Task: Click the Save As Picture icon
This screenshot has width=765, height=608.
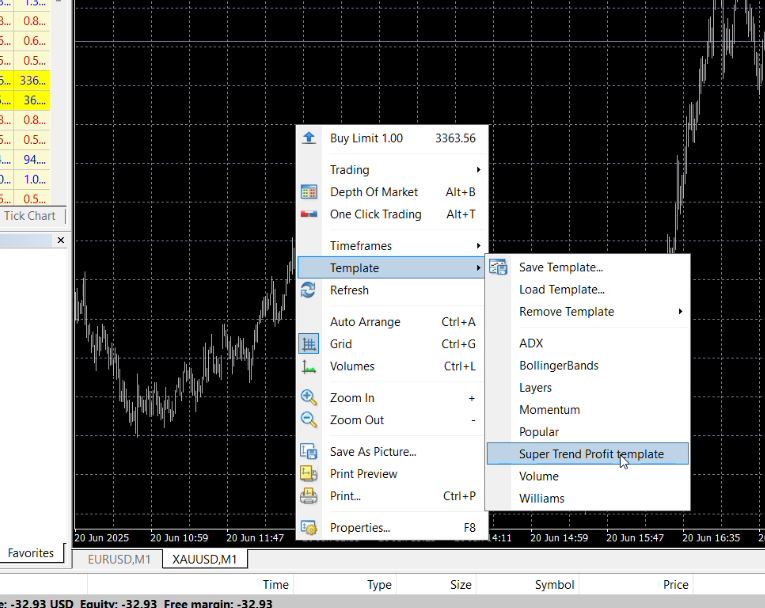Action: [x=309, y=452]
